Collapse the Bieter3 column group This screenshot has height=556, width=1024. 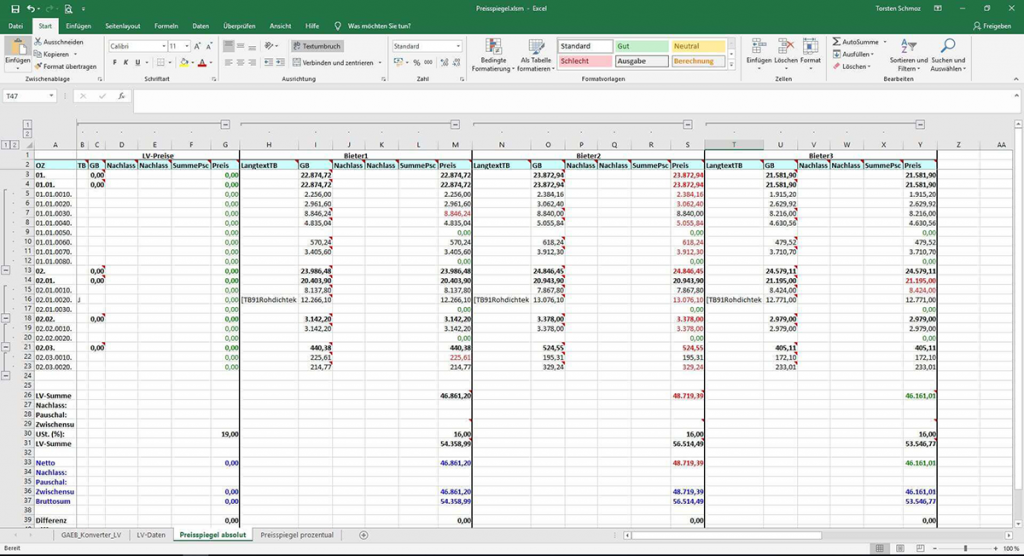coord(920,124)
